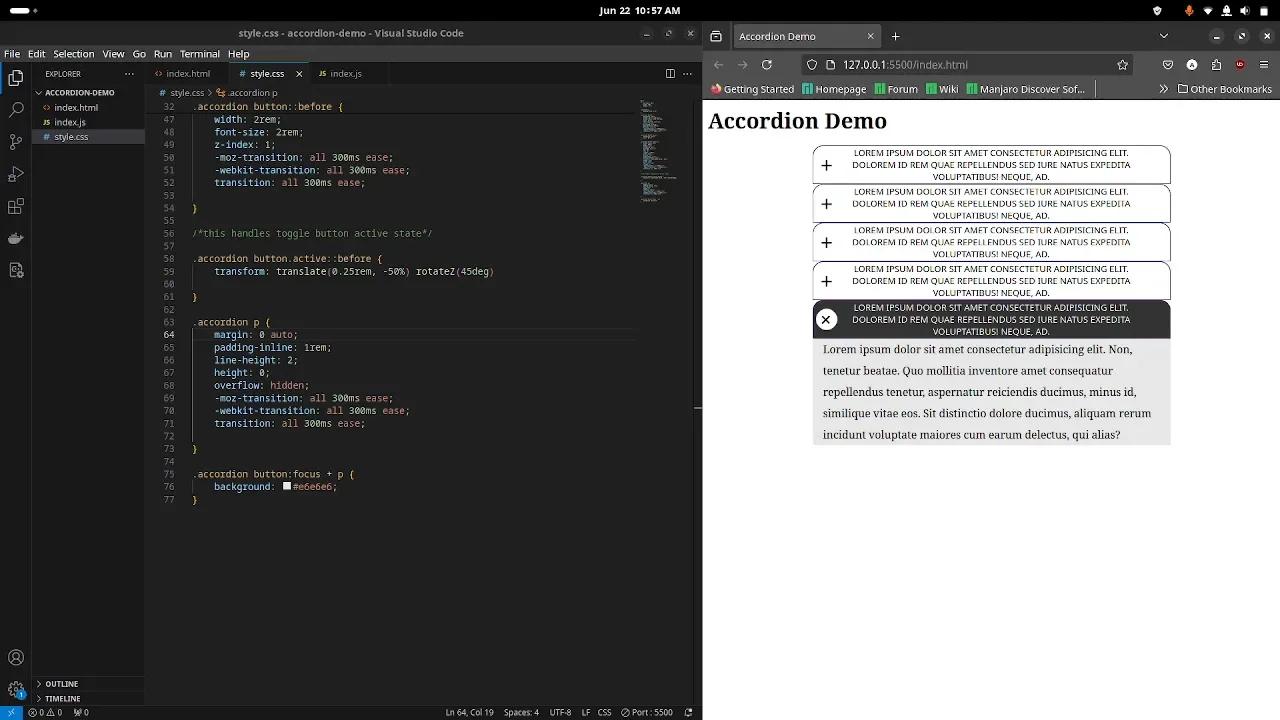
Task: Change language mode CSS in status bar
Action: point(604,712)
